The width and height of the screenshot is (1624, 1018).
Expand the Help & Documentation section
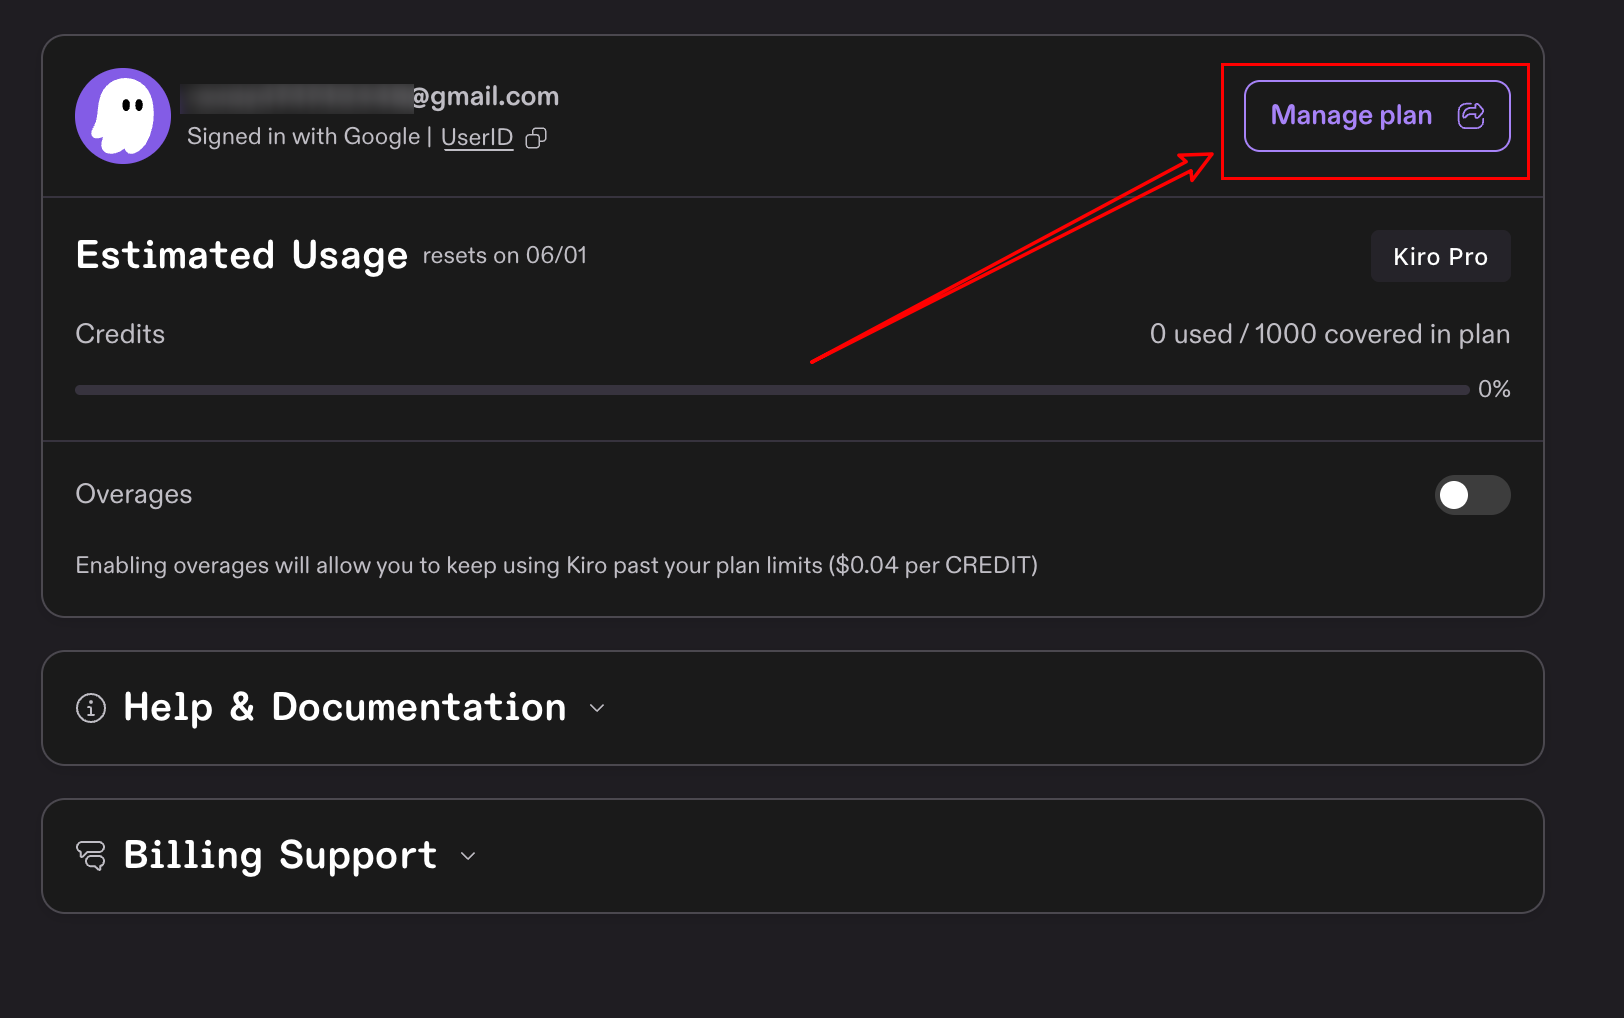click(793, 708)
